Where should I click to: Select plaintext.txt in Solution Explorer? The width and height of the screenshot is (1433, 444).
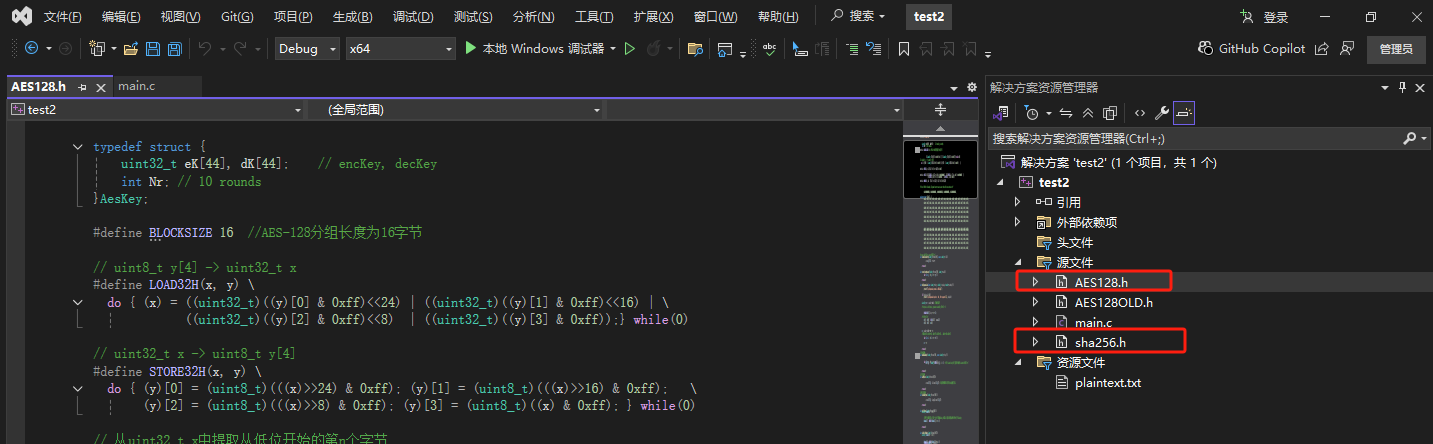coord(1108,382)
